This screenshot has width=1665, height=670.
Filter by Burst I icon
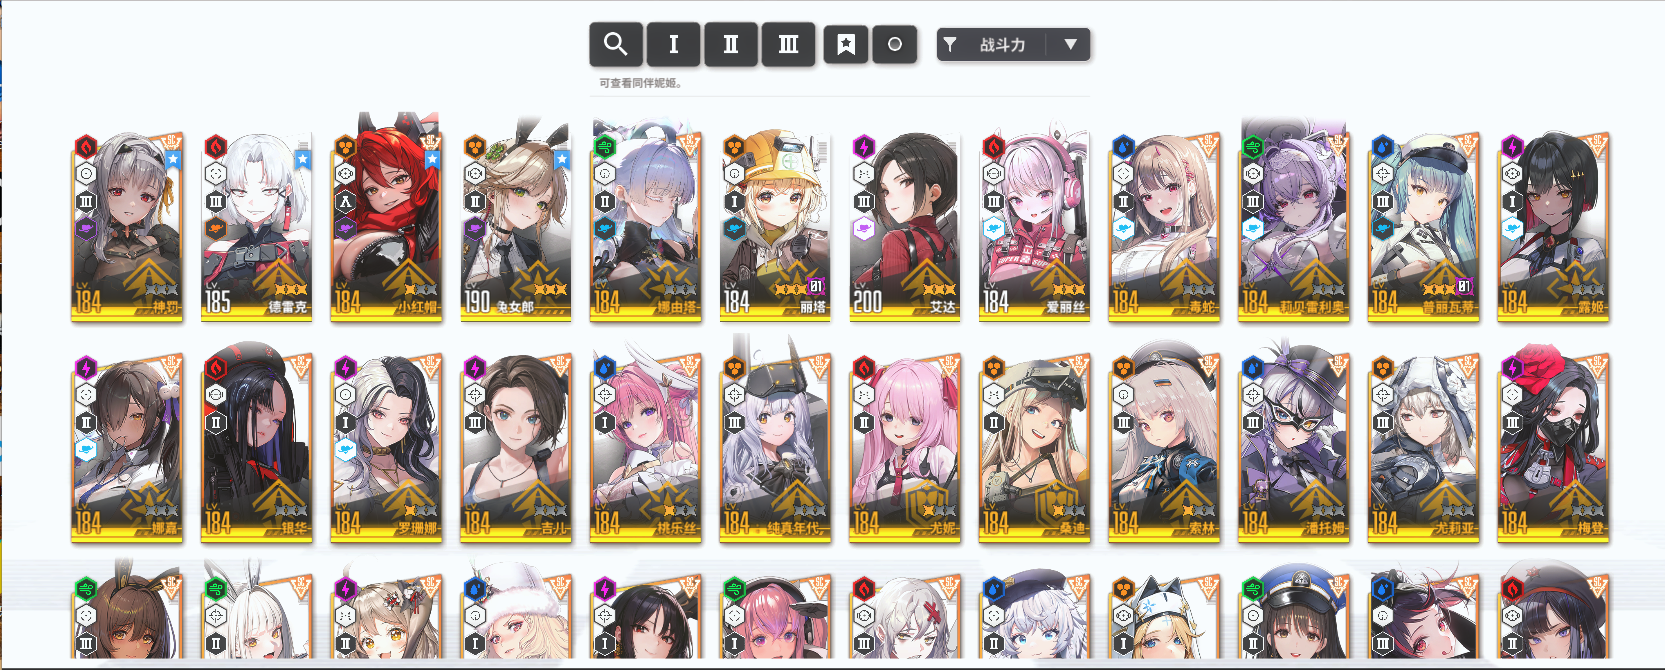click(x=673, y=44)
